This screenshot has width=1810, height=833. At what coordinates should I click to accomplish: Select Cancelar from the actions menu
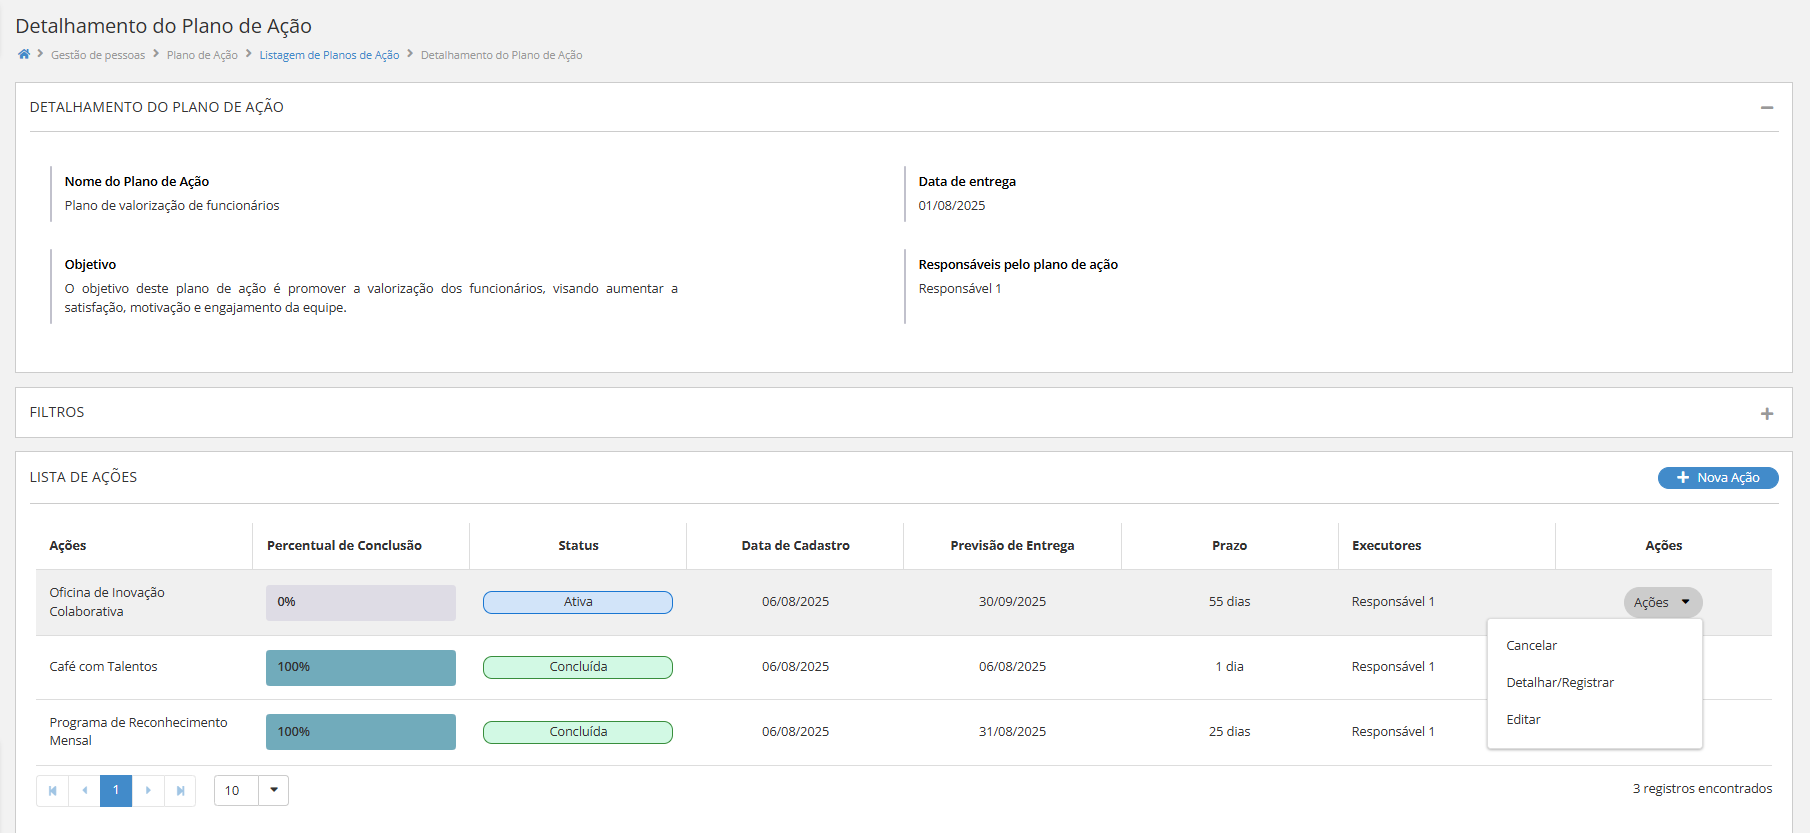[1531, 646]
